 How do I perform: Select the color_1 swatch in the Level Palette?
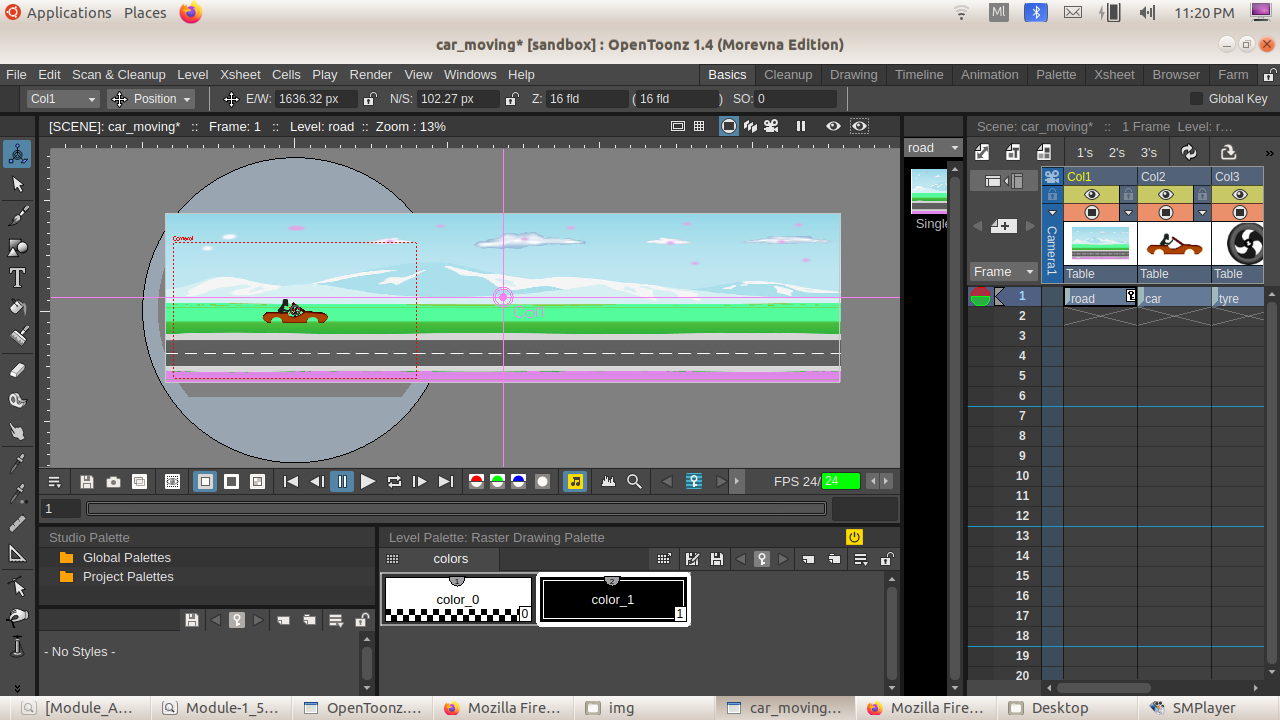612,598
